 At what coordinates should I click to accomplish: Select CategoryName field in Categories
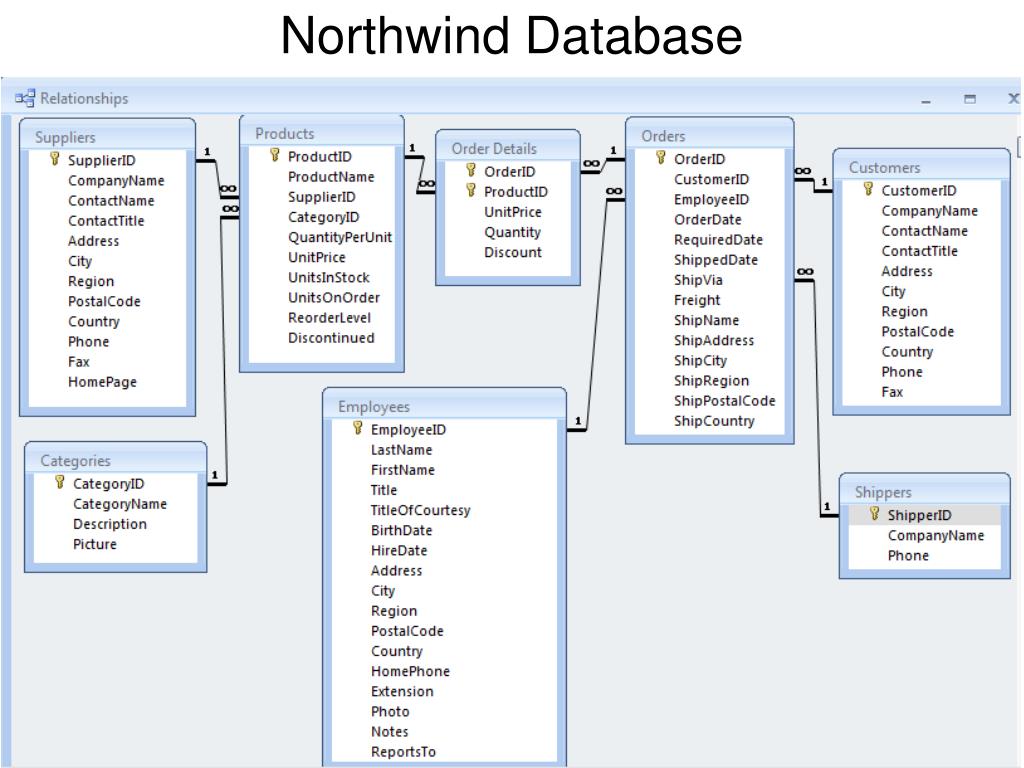pyautogui.click(x=120, y=504)
